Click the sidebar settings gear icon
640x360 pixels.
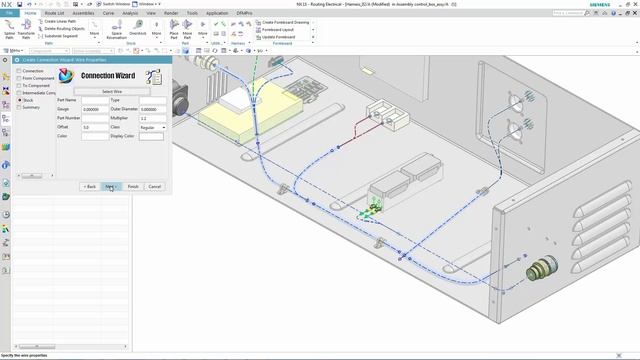click(x=5, y=60)
